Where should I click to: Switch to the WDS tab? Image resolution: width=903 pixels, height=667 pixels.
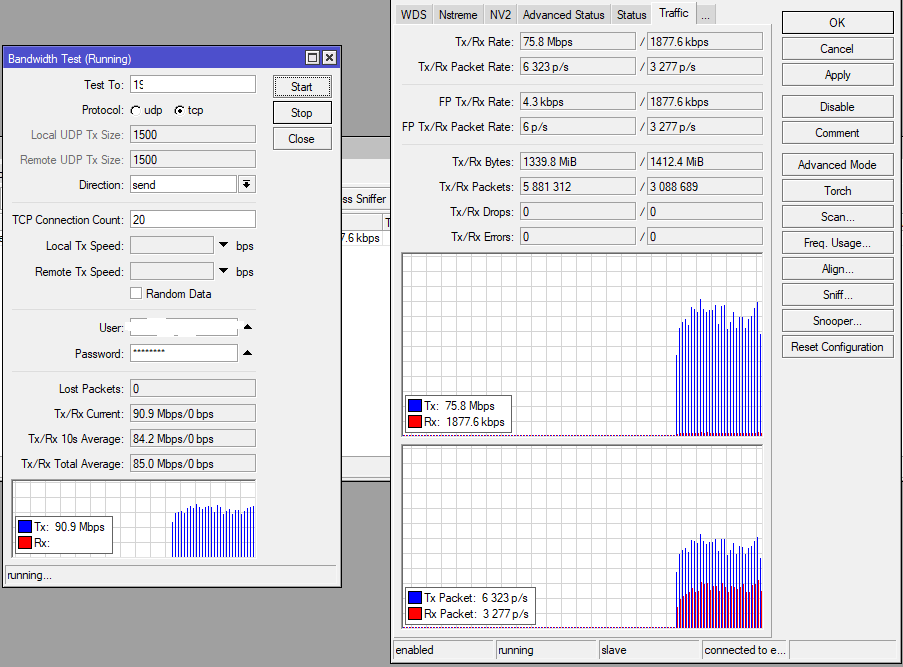(413, 15)
